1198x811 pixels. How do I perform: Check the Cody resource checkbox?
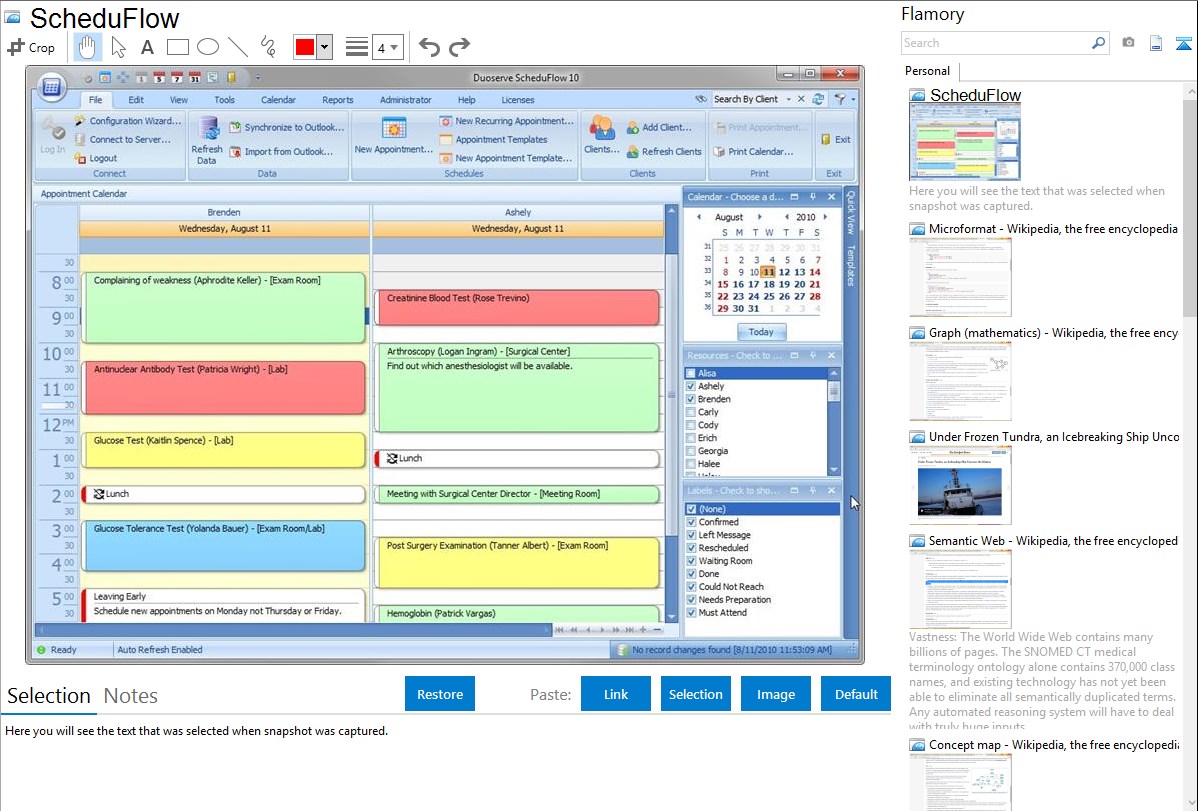[x=691, y=426]
